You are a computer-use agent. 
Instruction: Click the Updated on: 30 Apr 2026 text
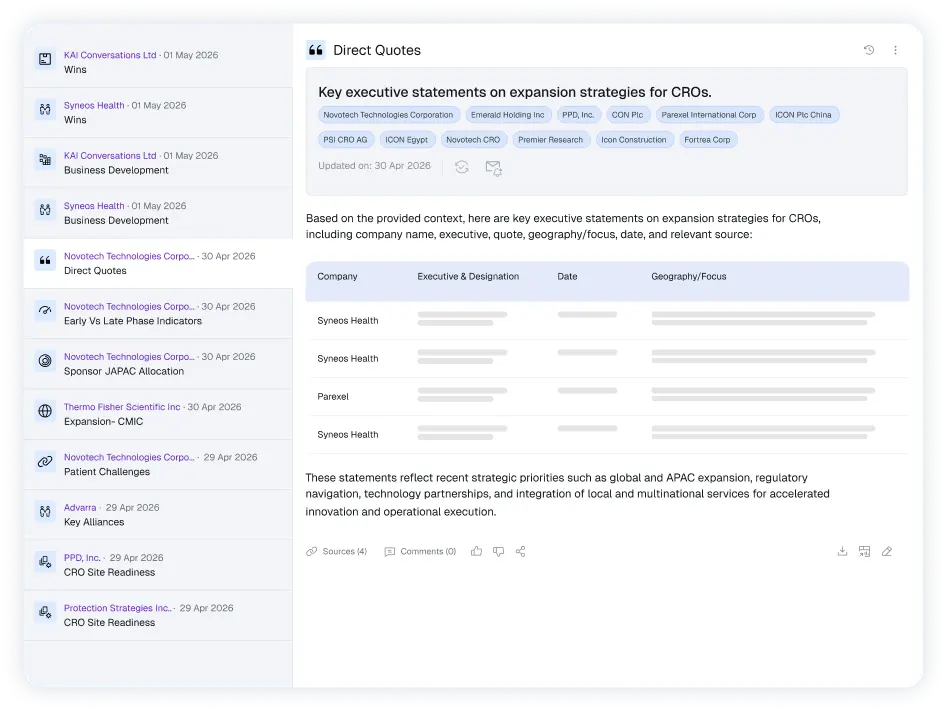click(x=374, y=166)
